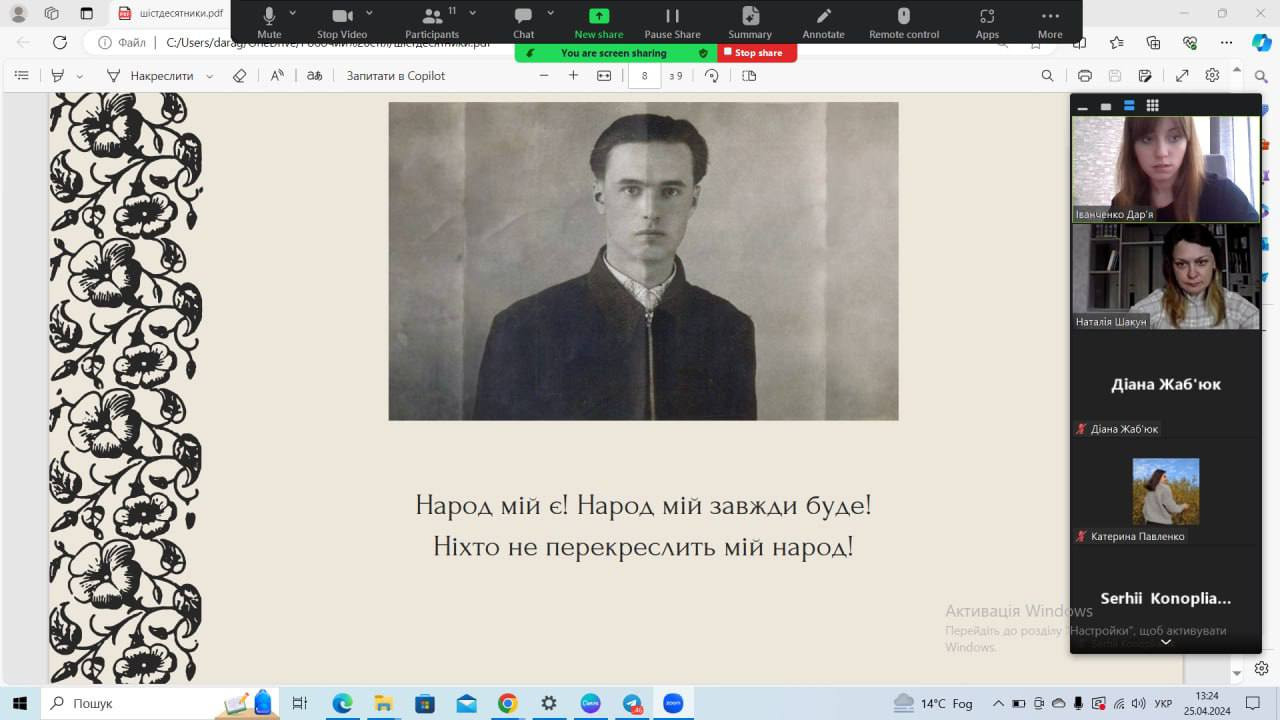Click the PDF page number field
The image size is (1280, 720).
point(645,76)
